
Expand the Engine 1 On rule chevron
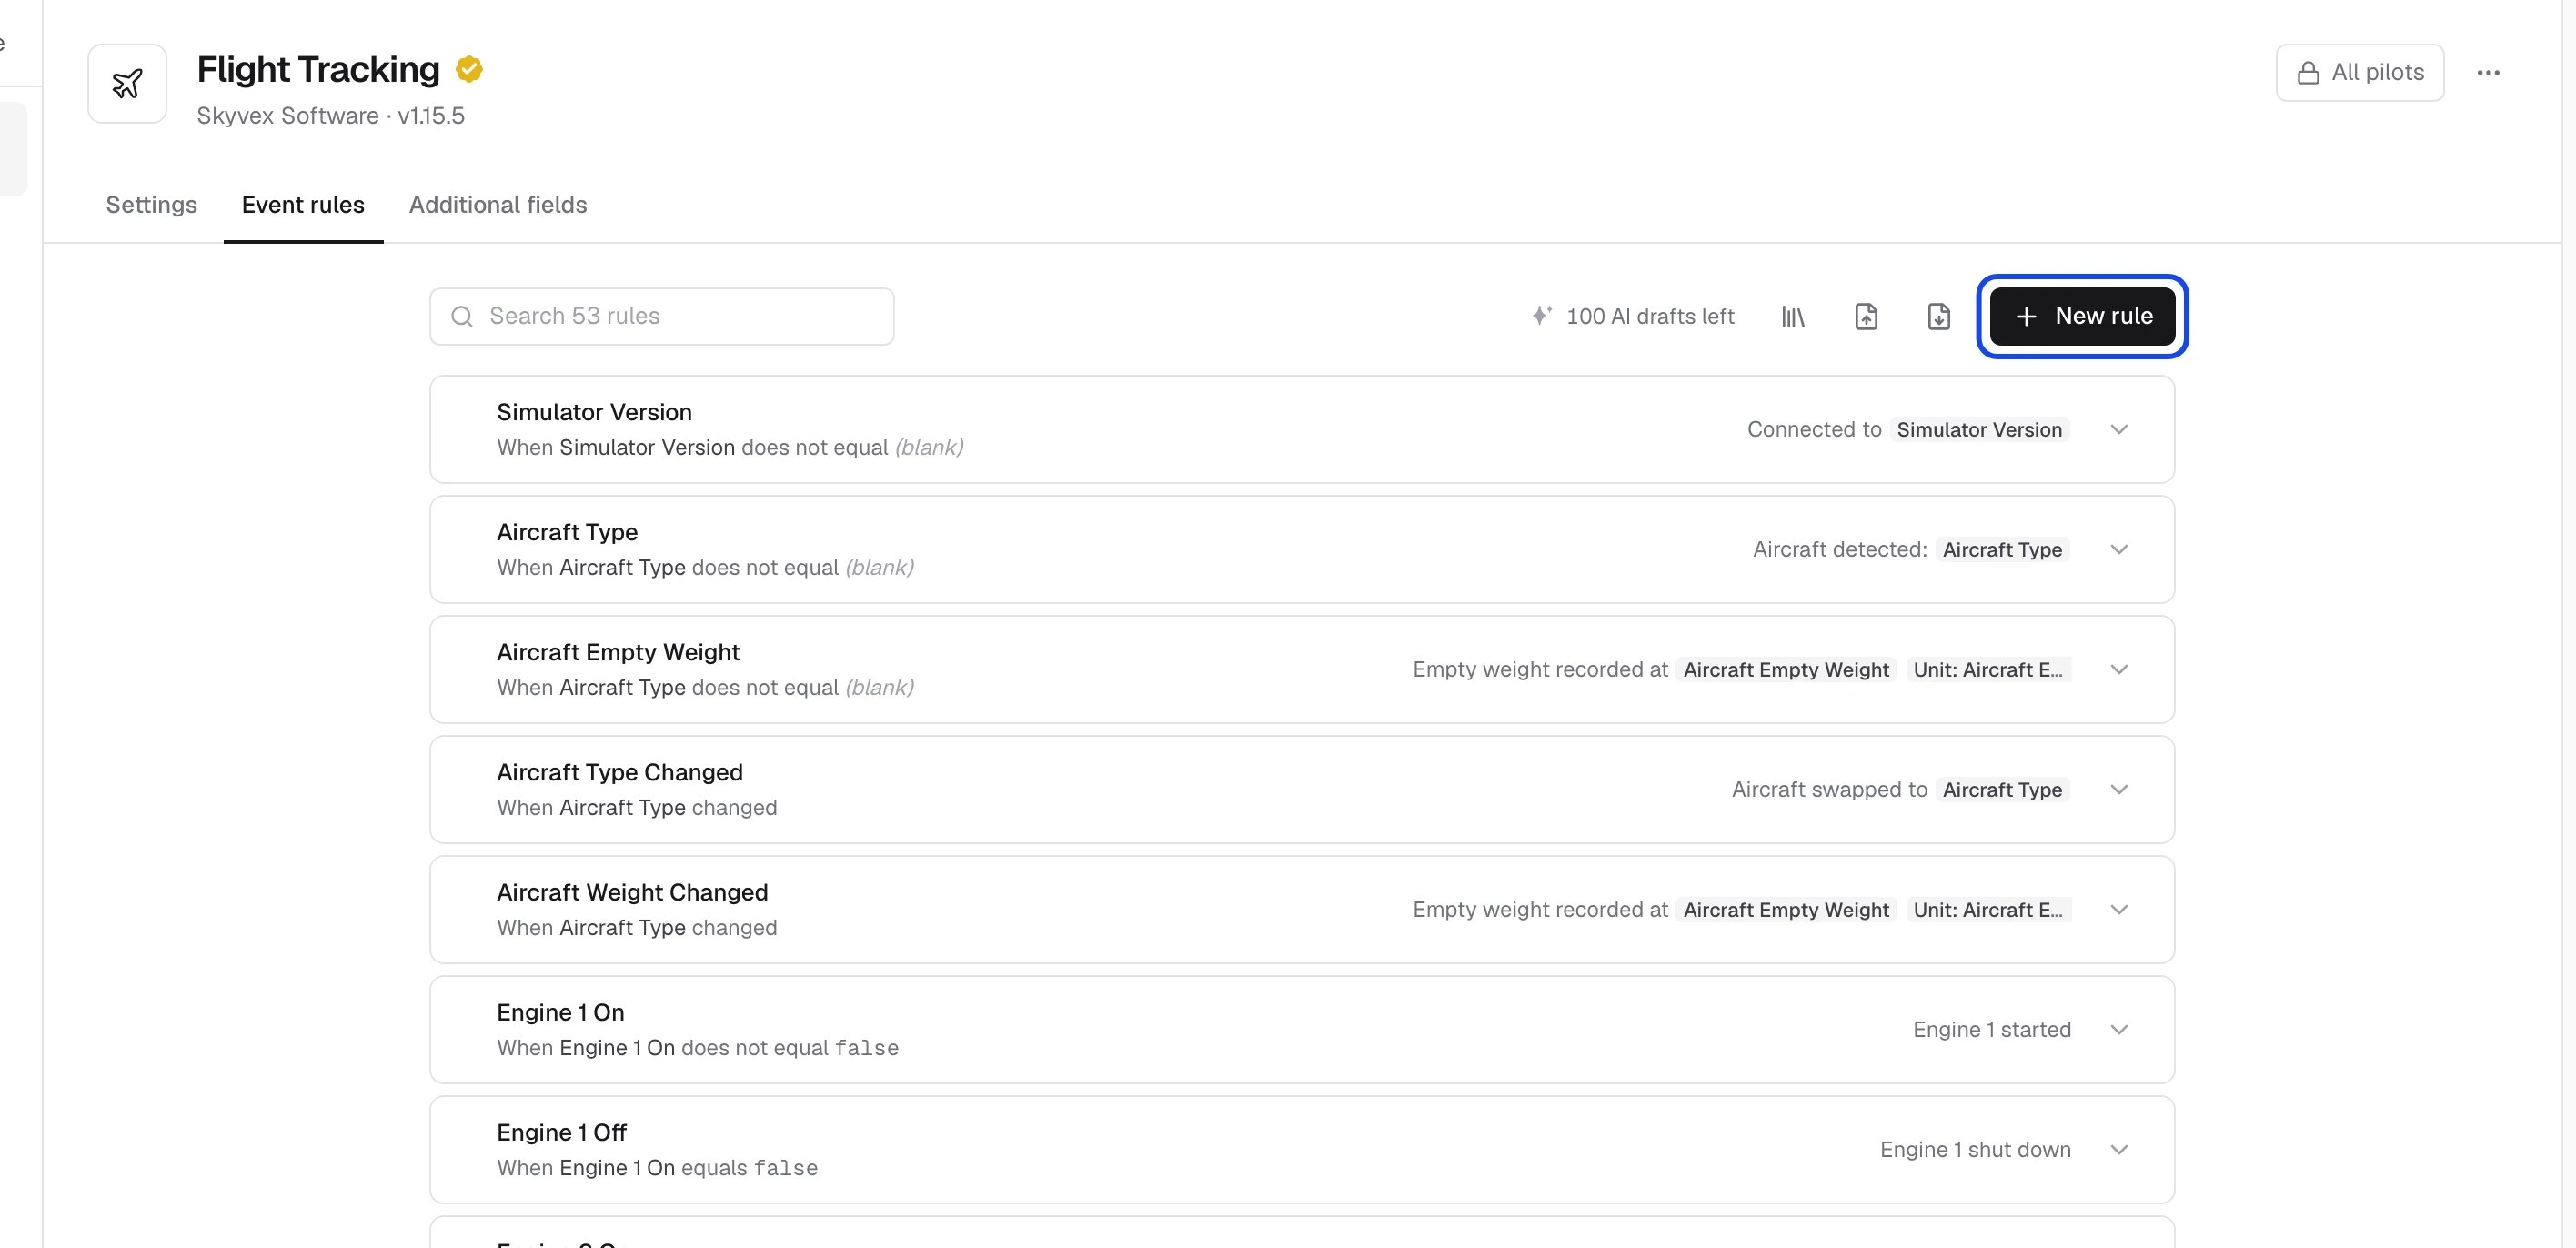point(2119,1029)
